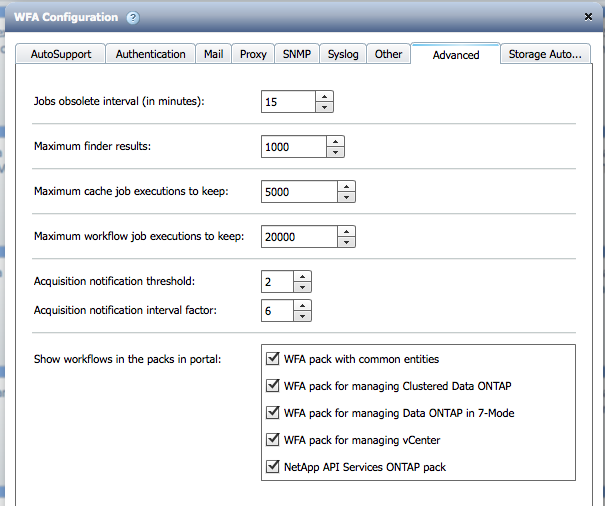This screenshot has width=605, height=506.
Task: Click the 'Acquisition notification threshold:' label
Action: point(114,281)
